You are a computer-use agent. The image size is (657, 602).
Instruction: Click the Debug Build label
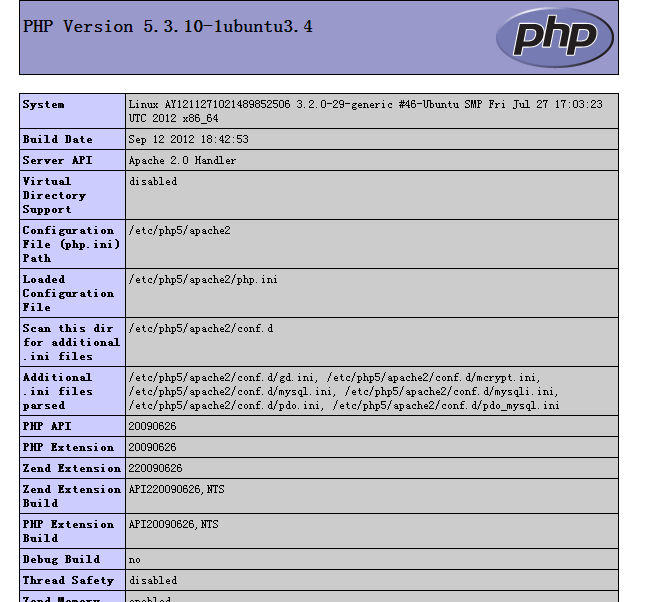pos(61,559)
